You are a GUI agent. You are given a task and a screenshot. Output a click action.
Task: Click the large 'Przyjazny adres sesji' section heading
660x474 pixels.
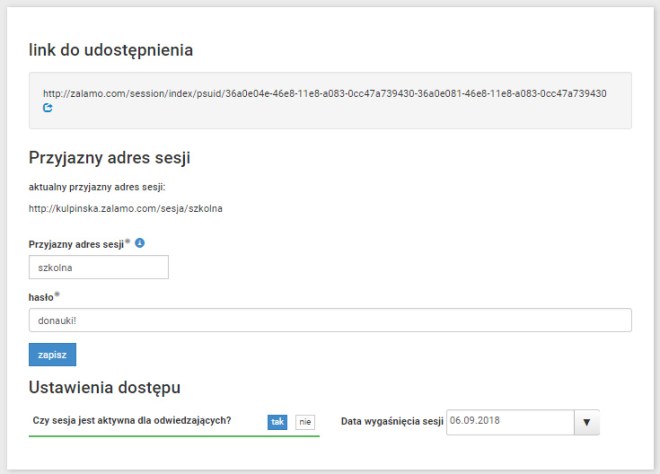click(110, 157)
